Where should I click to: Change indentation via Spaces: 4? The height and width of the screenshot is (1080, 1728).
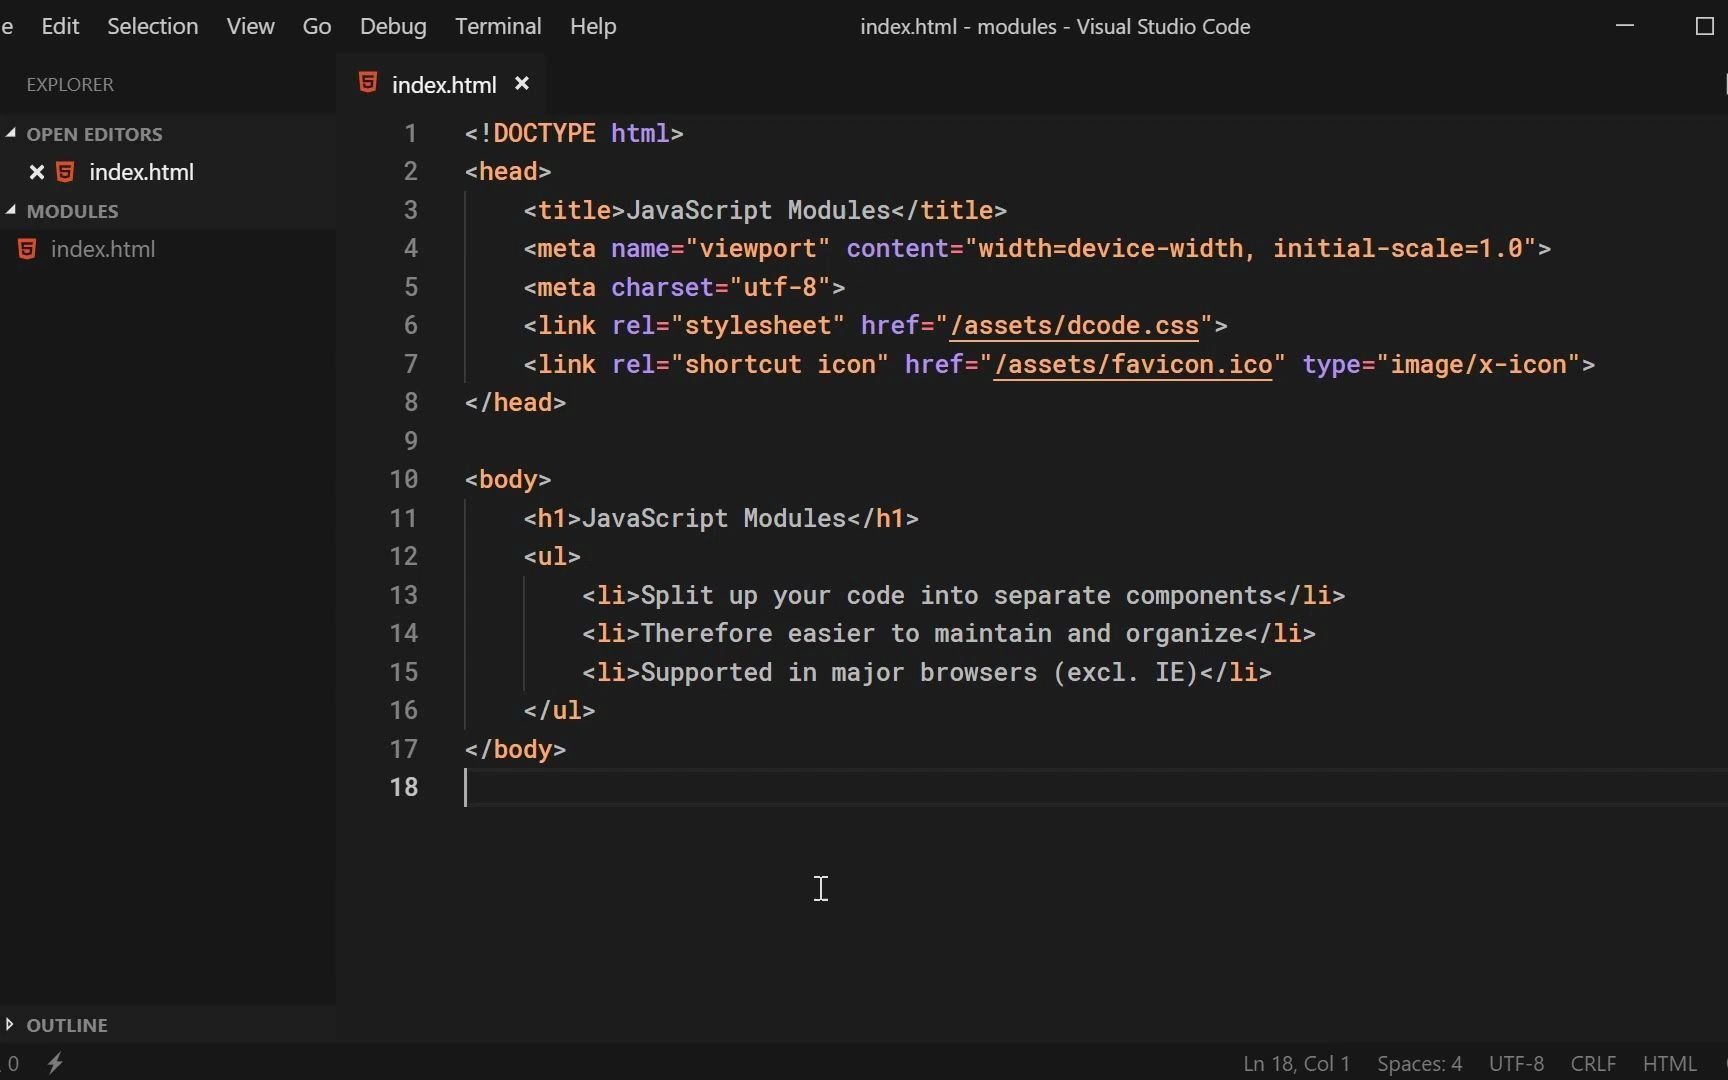[x=1419, y=1064]
